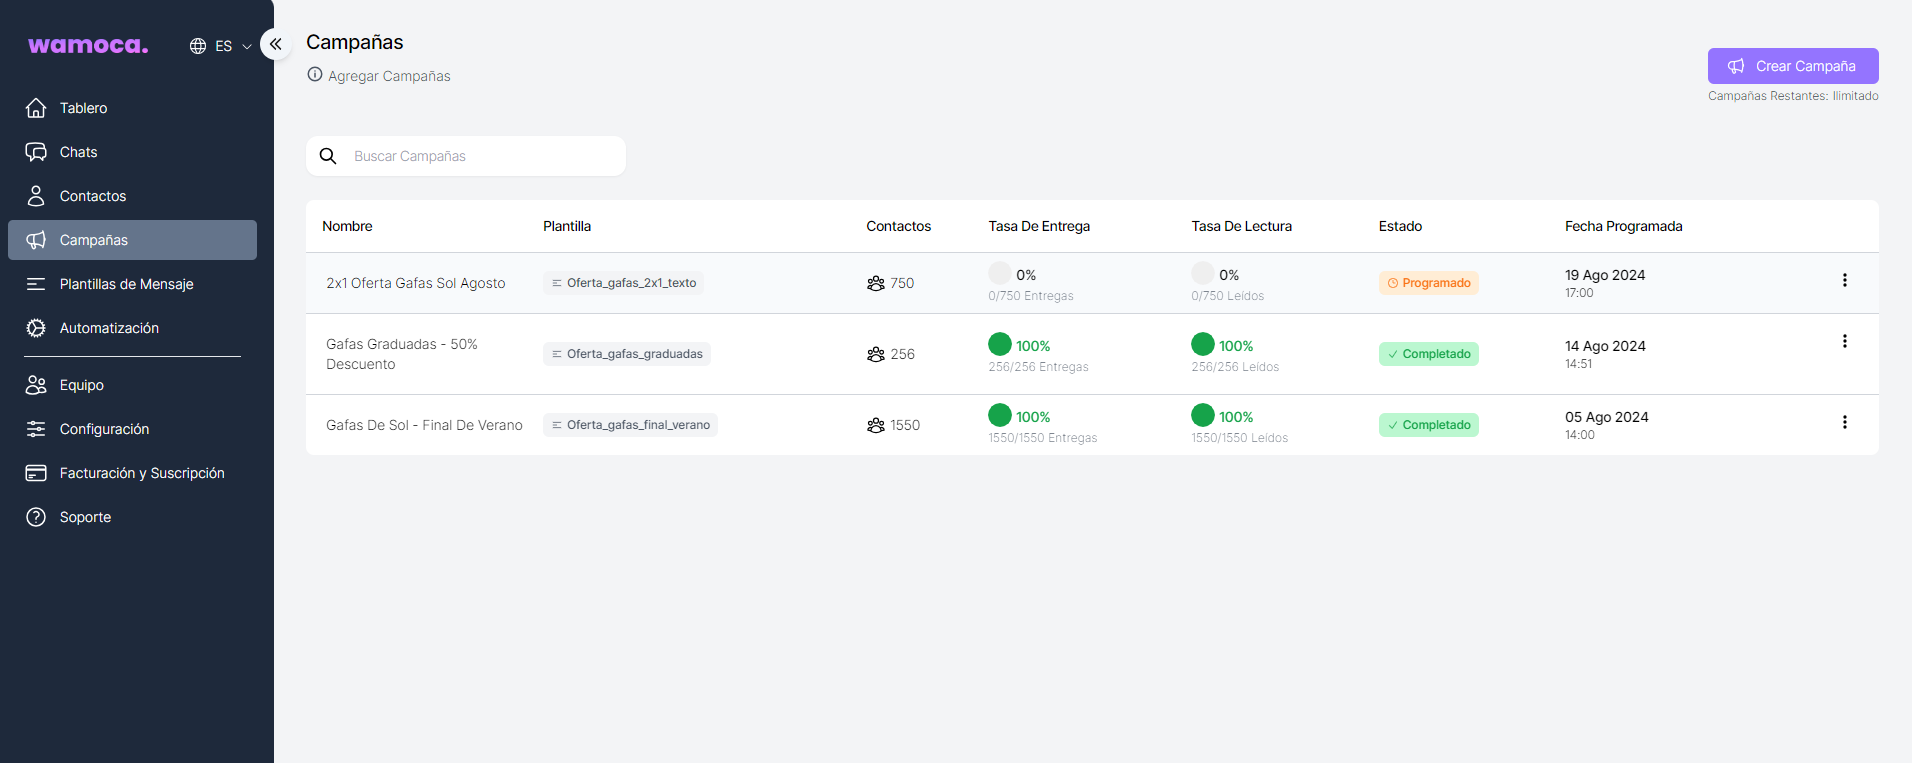
Task: Open Tablero from the sidebar
Action: click(x=83, y=108)
